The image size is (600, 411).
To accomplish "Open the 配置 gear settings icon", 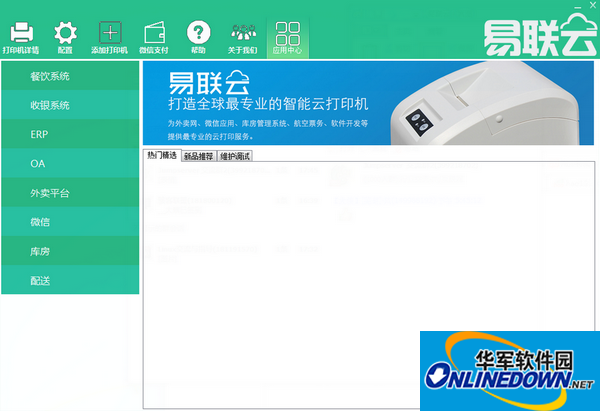I will (65, 38).
